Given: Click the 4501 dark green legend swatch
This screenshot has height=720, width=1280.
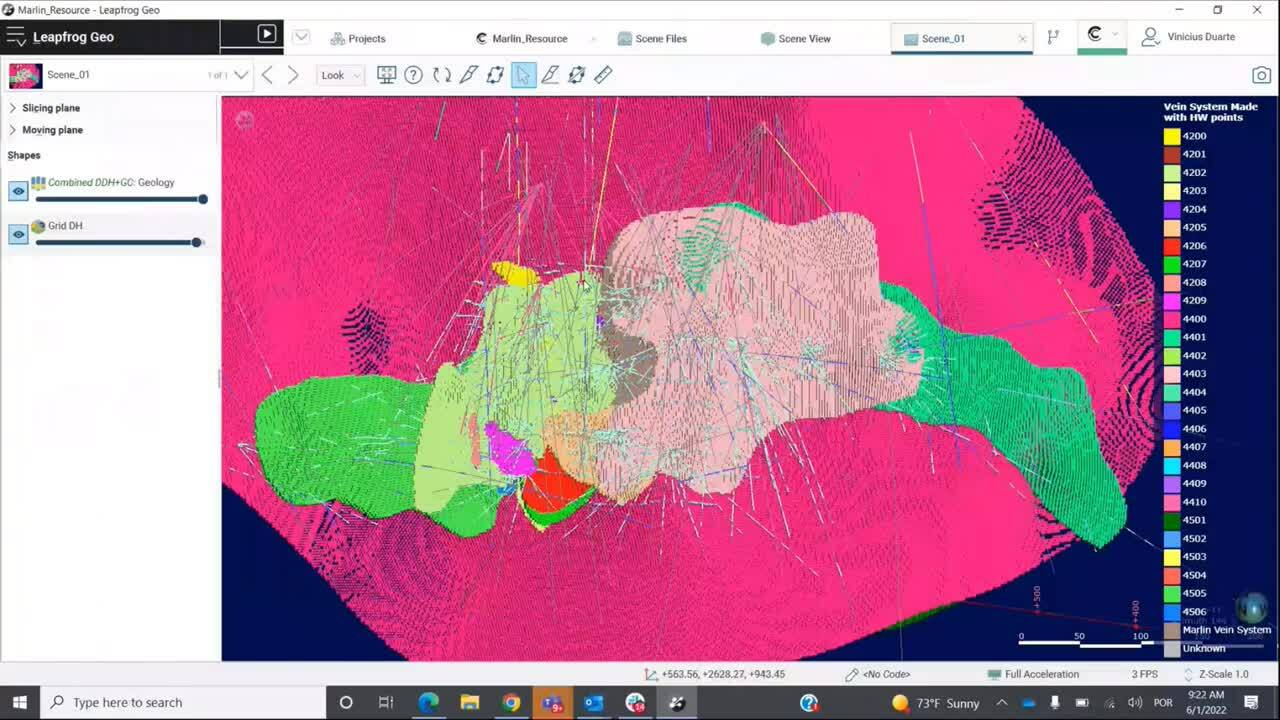Looking at the screenshot, I should pyautogui.click(x=1171, y=520).
